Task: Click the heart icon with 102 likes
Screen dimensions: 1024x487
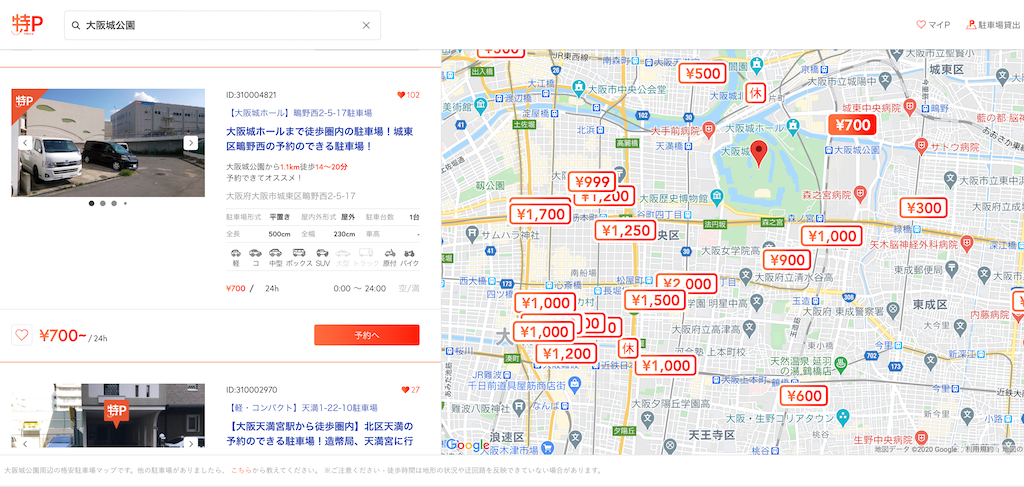Action: click(401, 95)
